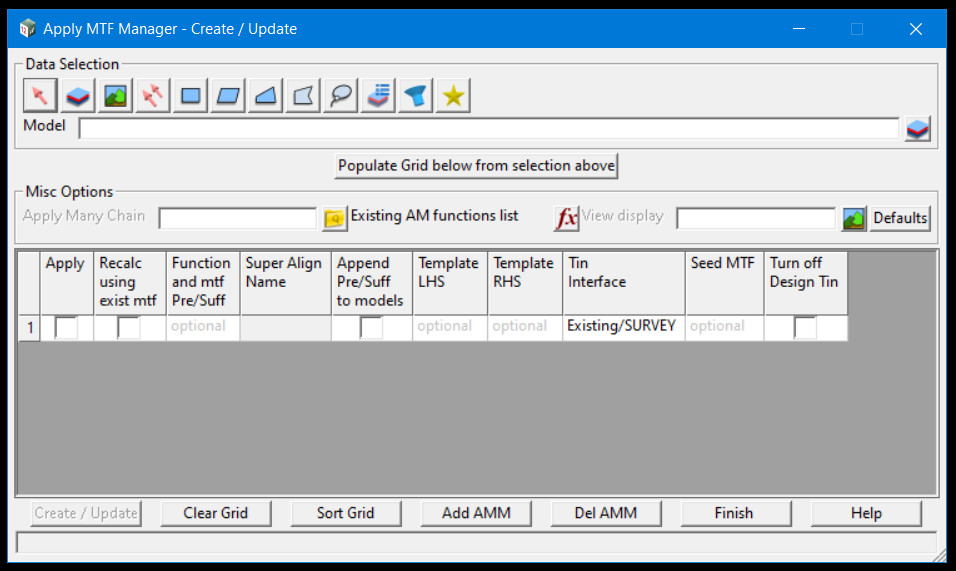The width and height of the screenshot is (956, 571).
Task: Pick the rectangle selection tool
Action: click(190, 96)
